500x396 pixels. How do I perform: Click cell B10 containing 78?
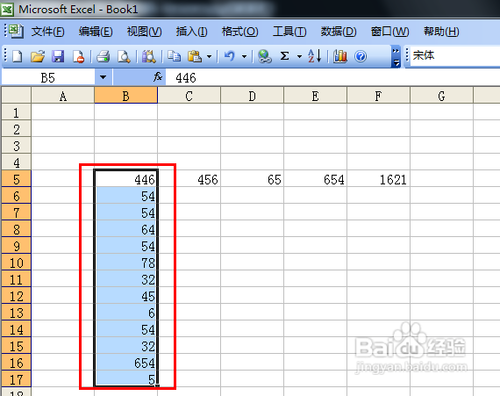[x=126, y=262]
